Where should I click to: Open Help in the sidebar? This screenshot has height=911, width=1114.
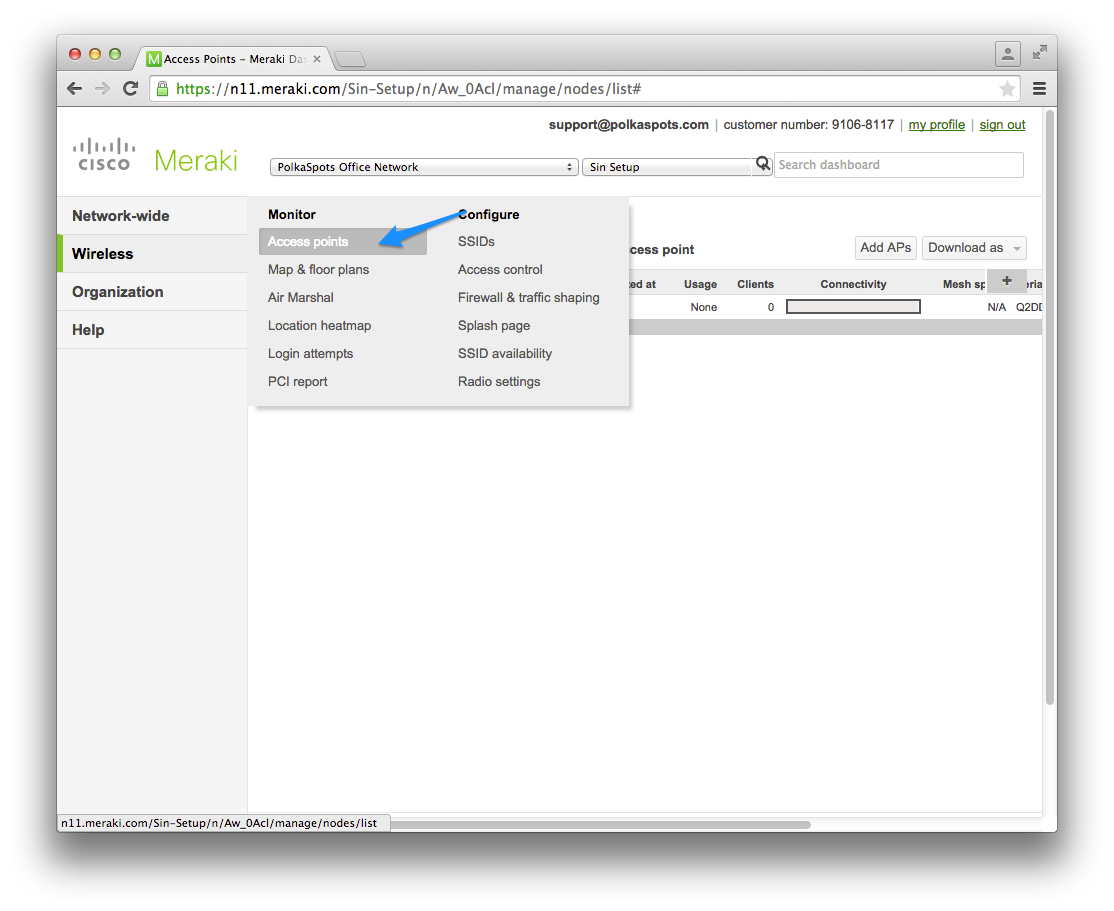(152, 330)
